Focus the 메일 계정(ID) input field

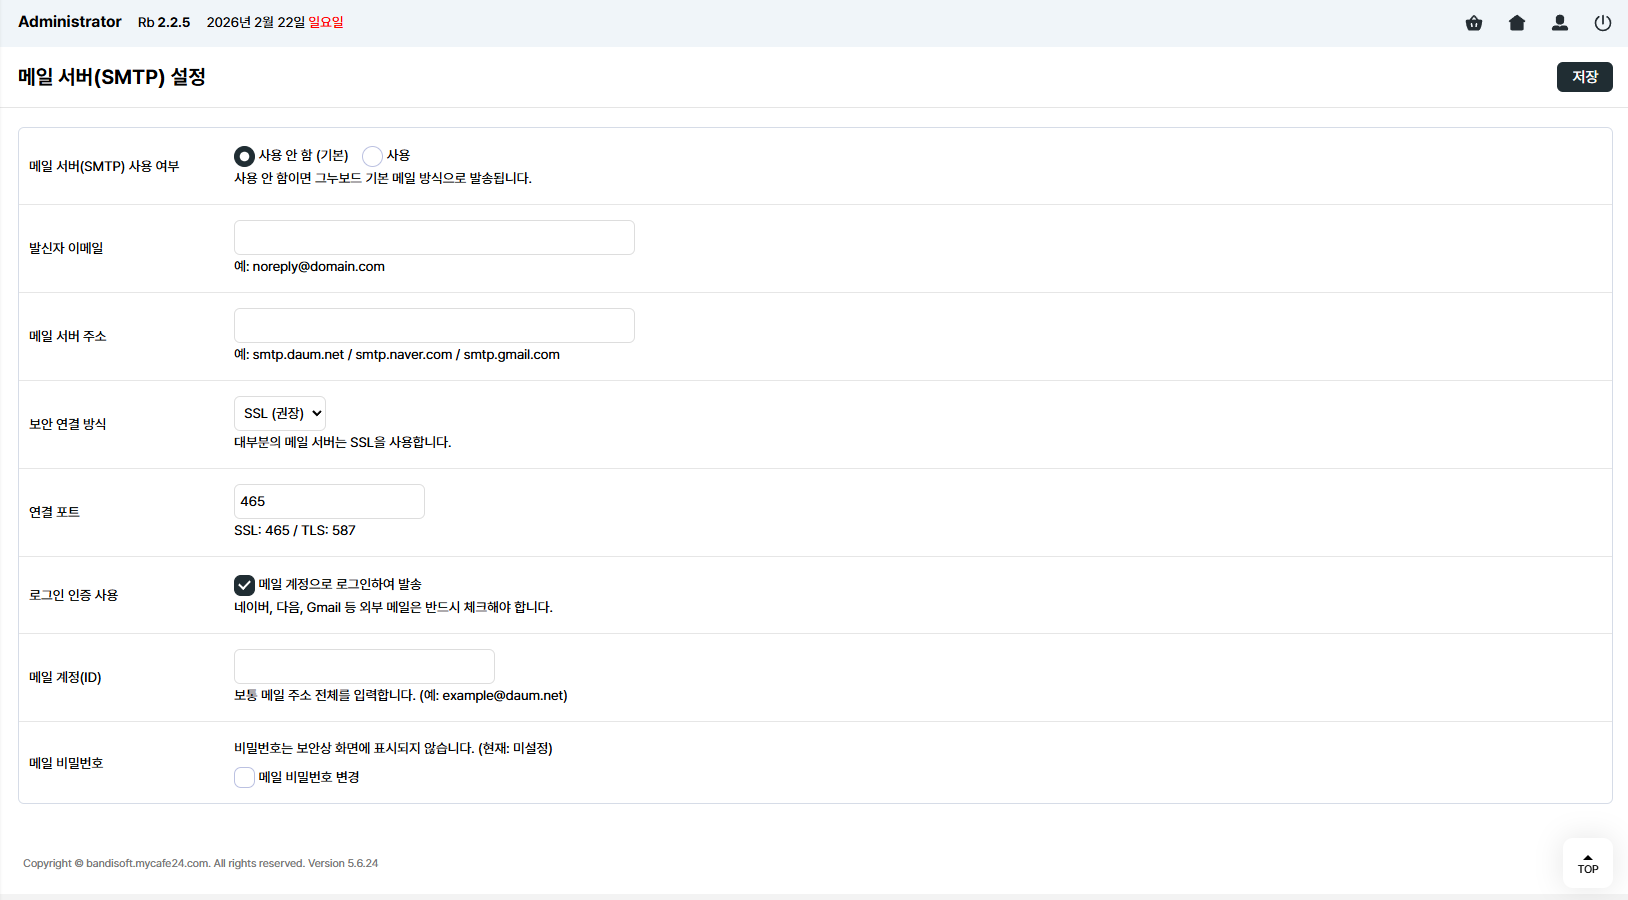coord(364,667)
